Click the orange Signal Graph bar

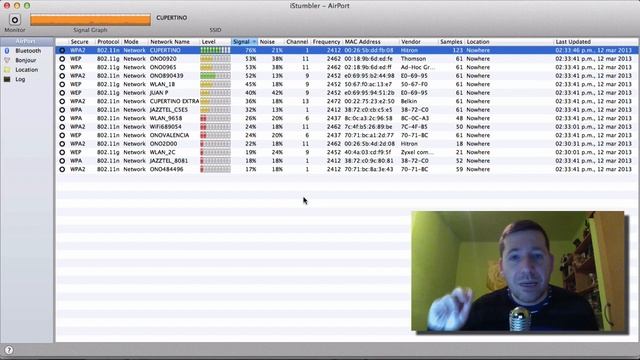[90, 19]
